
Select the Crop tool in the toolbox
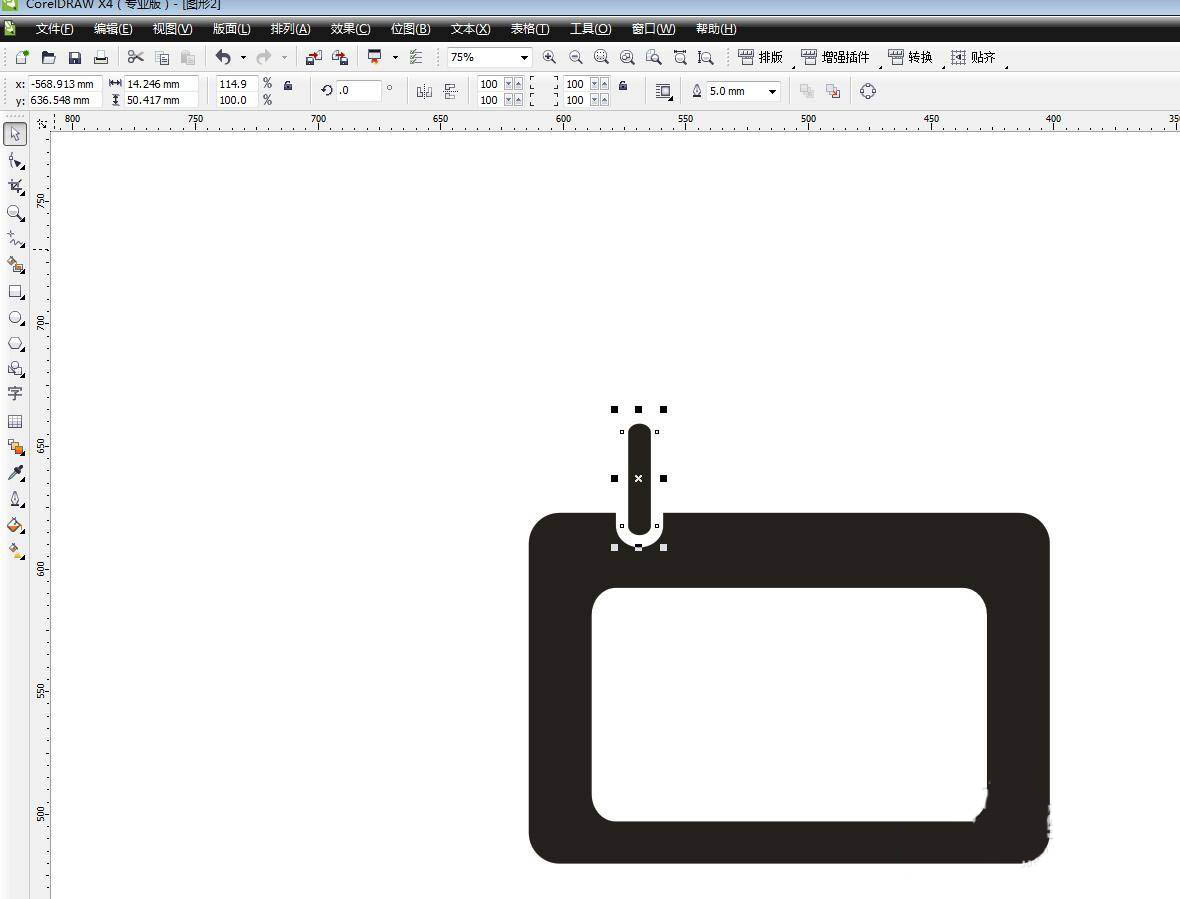pyautogui.click(x=15, y=187)
